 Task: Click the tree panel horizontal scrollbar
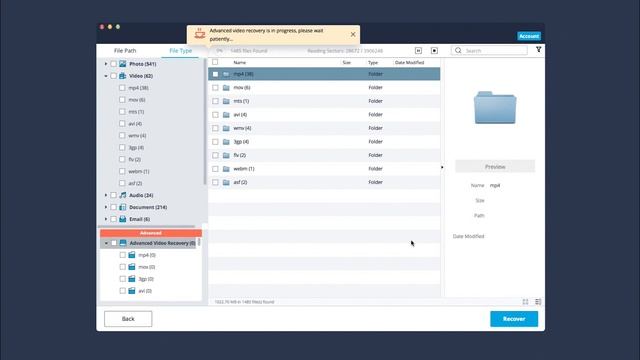tap(147, 226)
